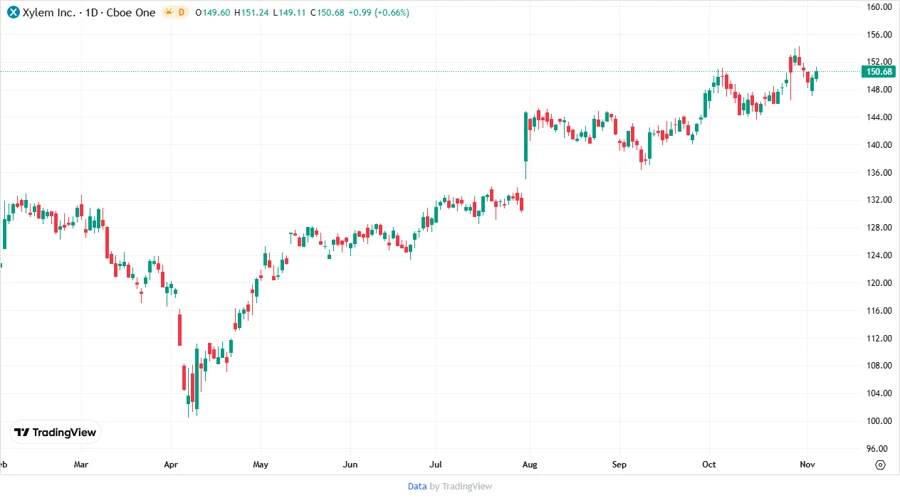Image resolution: width=900 pixels, height=498 pixels.
Task: Click the close value C150.68
Action: (327, 12)
